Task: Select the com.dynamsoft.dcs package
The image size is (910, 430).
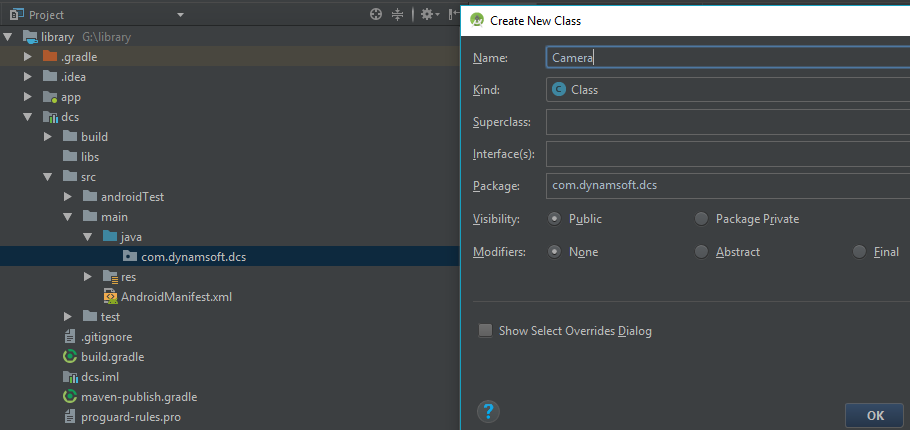Action: (x=193, y=257)
